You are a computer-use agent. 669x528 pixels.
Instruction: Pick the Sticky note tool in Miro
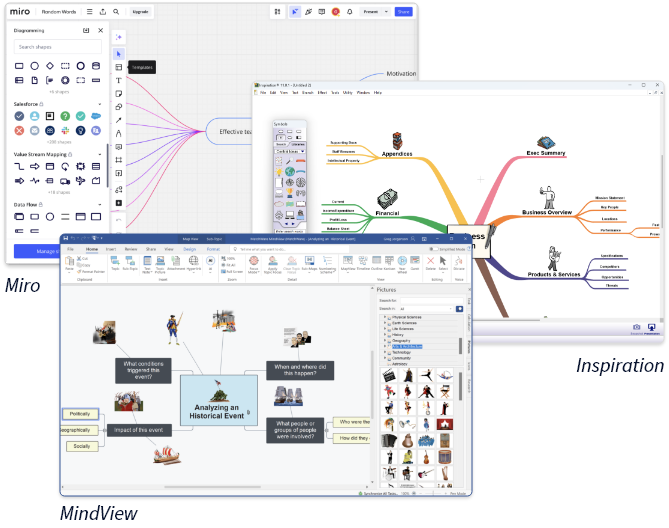[119, 93]
